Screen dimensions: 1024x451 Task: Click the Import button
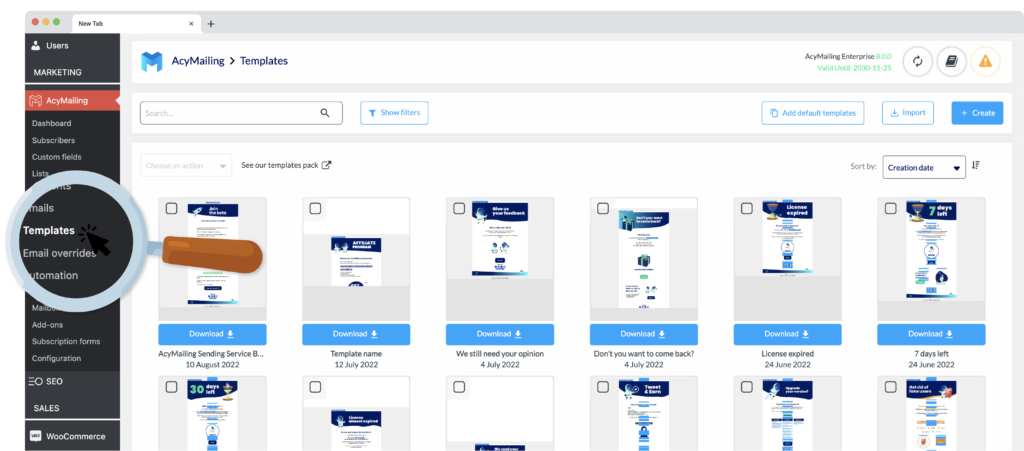click(908, 113)
